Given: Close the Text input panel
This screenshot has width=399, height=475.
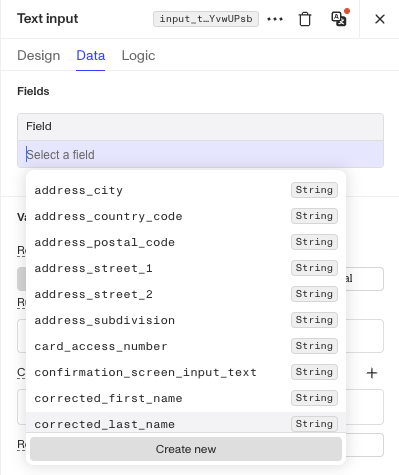Looking at the screenshot, I should point(380,19).
